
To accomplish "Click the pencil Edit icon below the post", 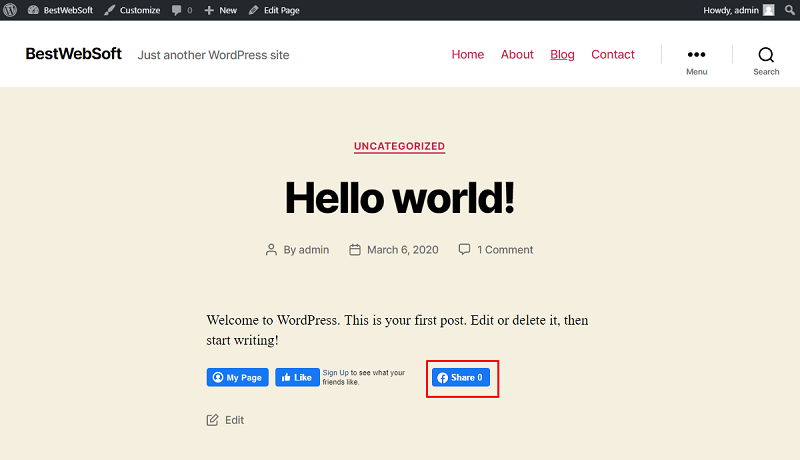I will coord(212,420).
